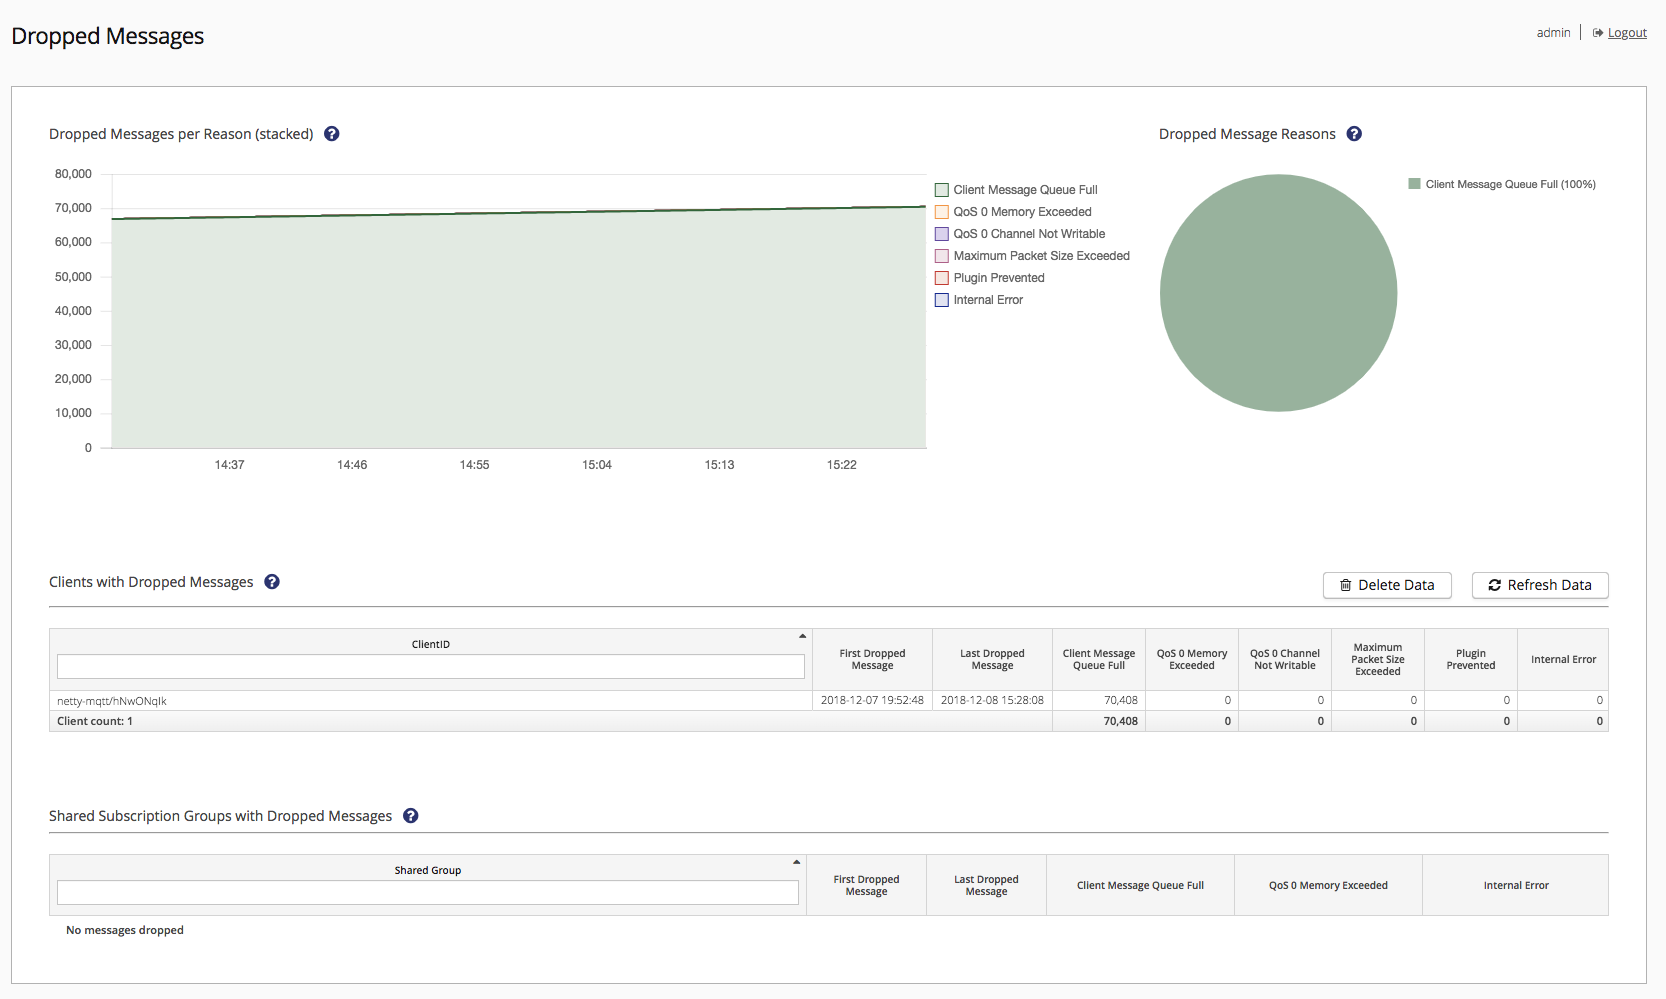
Task: Toggle QoS 0 Channel Not Writable legend swatch
Action: coord(942,234)
